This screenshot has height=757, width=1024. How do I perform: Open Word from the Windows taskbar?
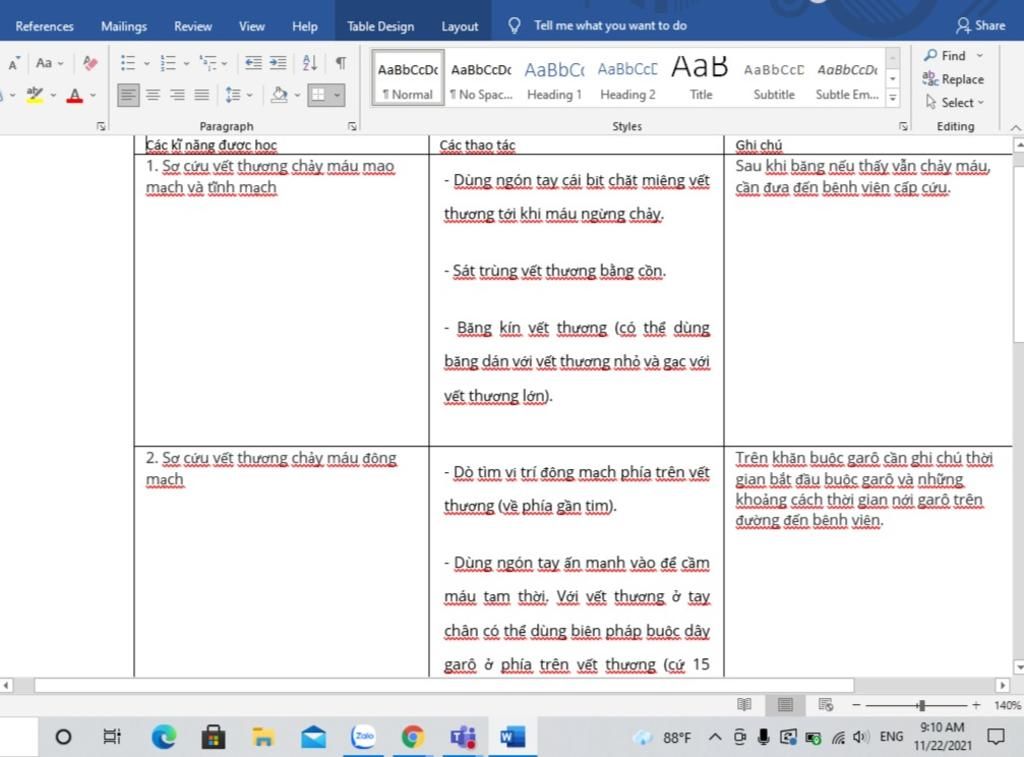(x=512, y=737)
